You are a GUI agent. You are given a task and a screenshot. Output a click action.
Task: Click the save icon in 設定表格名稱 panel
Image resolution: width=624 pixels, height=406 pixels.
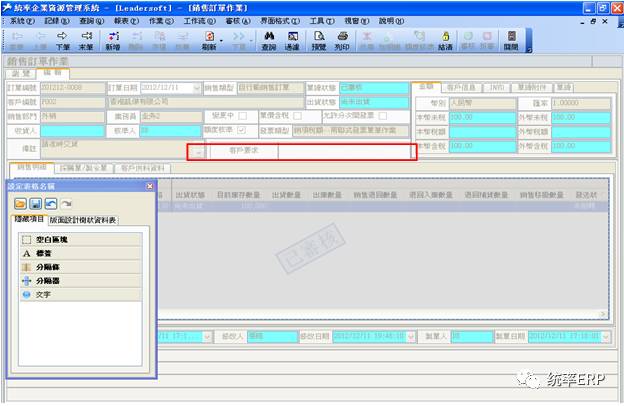tap(35, 204)
